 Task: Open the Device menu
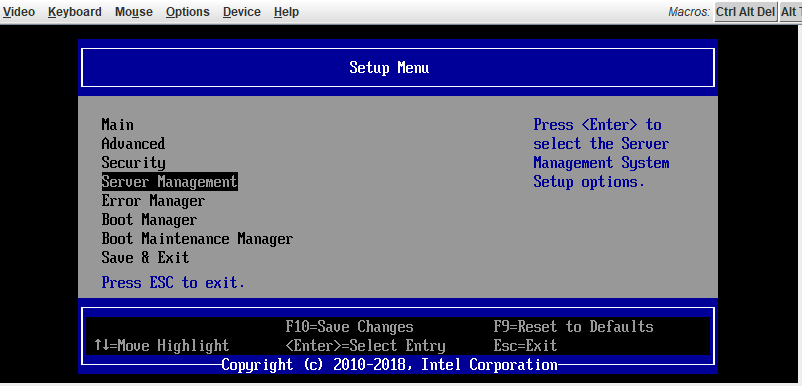point(241,12)
